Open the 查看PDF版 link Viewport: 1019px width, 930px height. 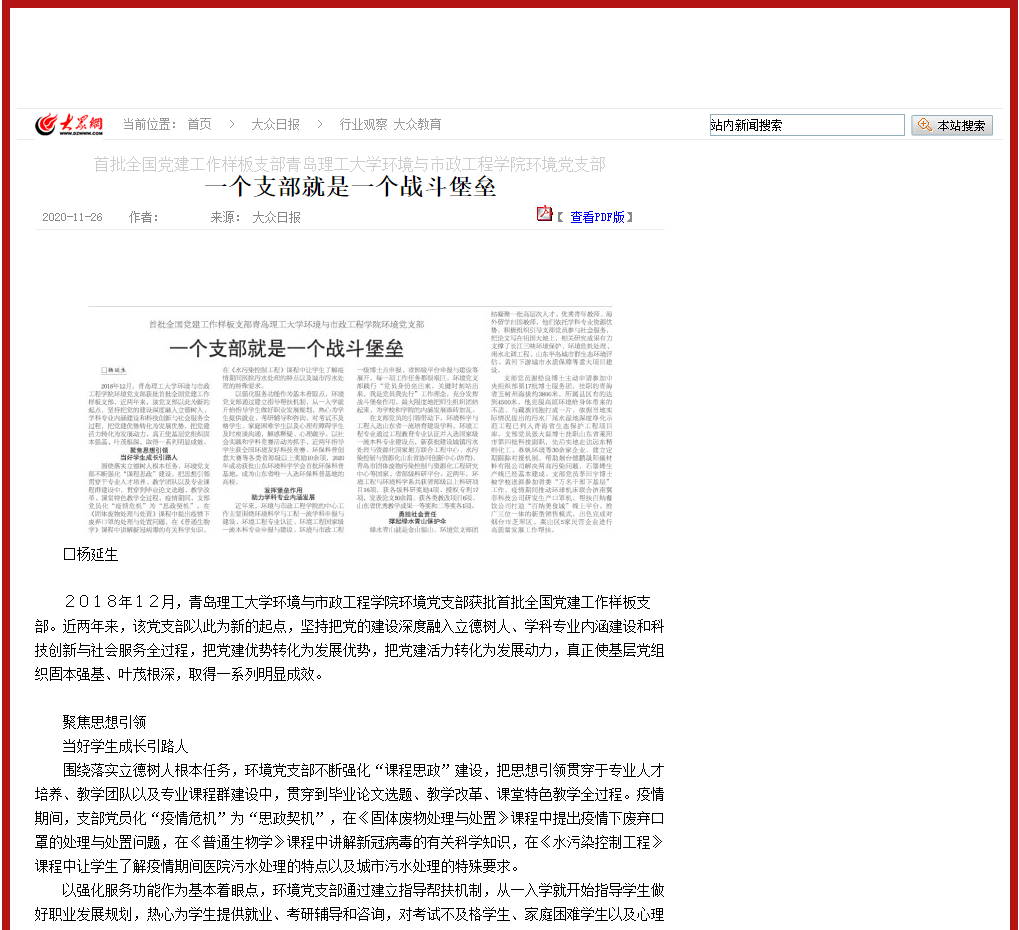(x=597, y=217)
